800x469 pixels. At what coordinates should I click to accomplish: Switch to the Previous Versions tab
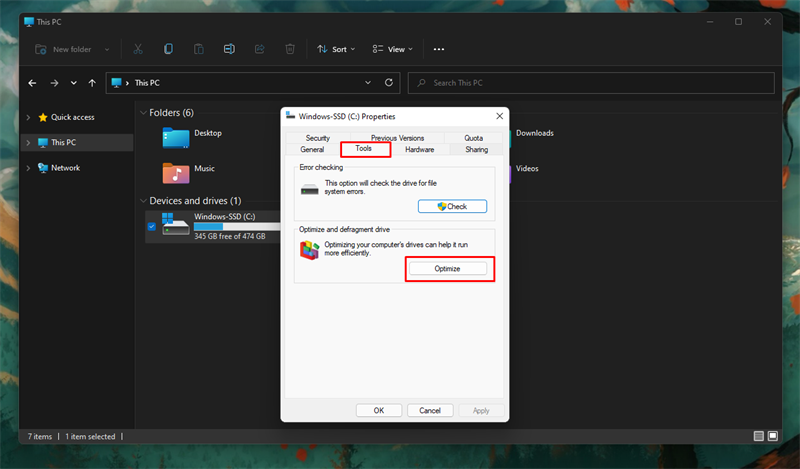pos(397,138)
